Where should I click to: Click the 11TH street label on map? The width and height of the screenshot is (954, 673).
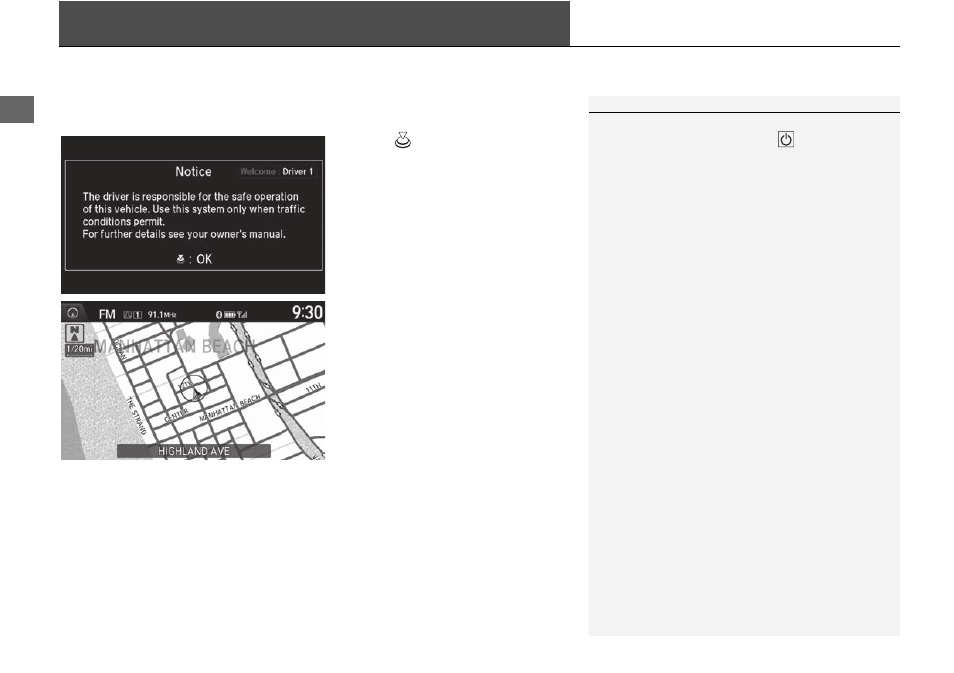pos(313,388)
